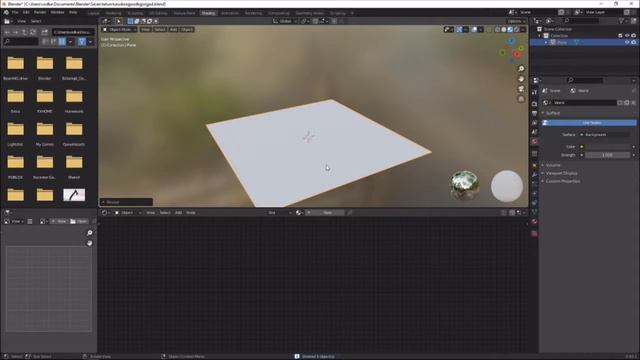Click the file browser forward arrow
The height and width of the screenshot is (360, 640).
pos(16,32)
